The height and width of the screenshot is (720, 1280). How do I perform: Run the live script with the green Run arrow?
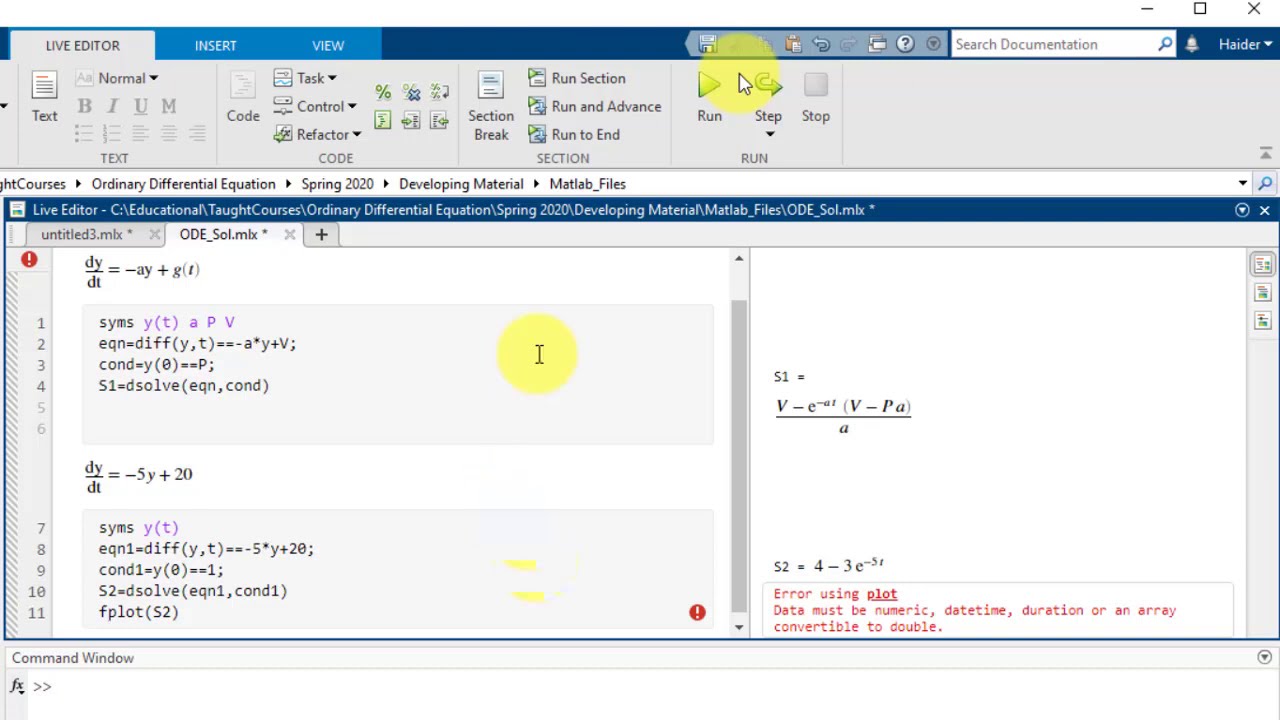click(709, 86)
